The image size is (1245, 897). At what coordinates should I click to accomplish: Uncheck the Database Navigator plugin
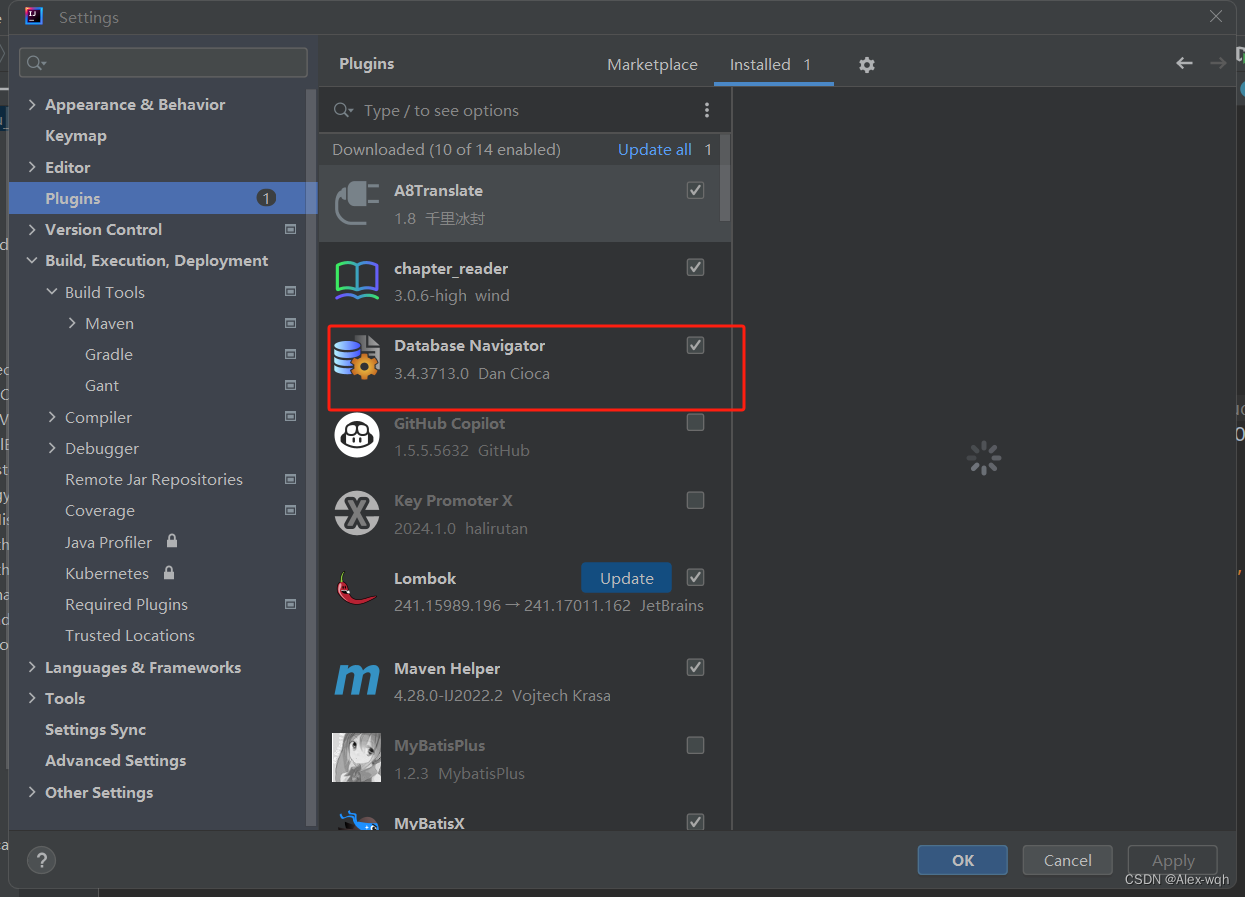(x=696, y=345)
